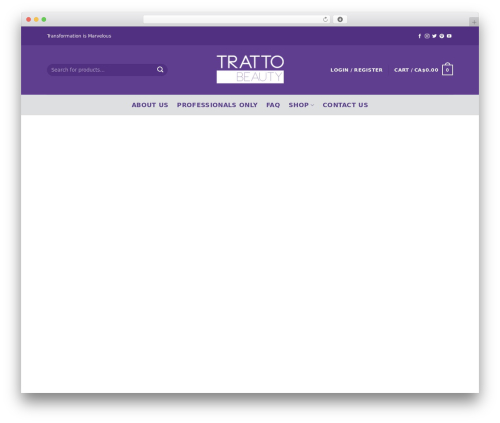Viewport: 500px width, 423px height.
Task: Select the Transformation is Marvelous tagline
Action: pyautogui.click(x=79, y=36)
